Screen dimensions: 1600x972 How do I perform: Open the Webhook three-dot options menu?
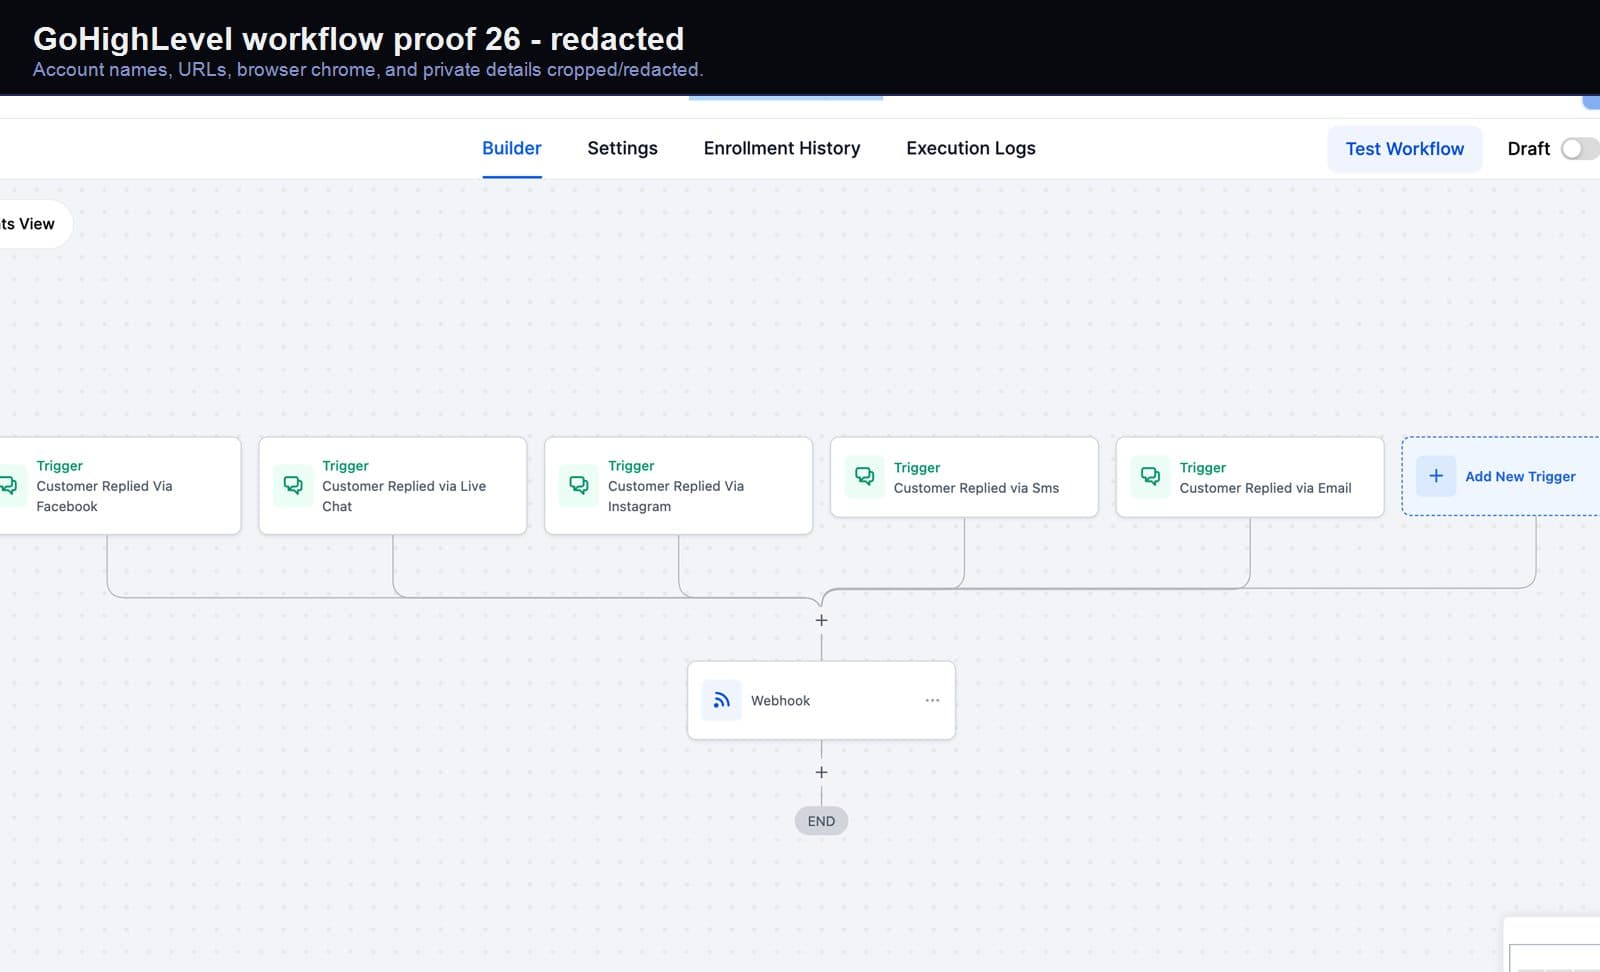[x=932, y=700]
